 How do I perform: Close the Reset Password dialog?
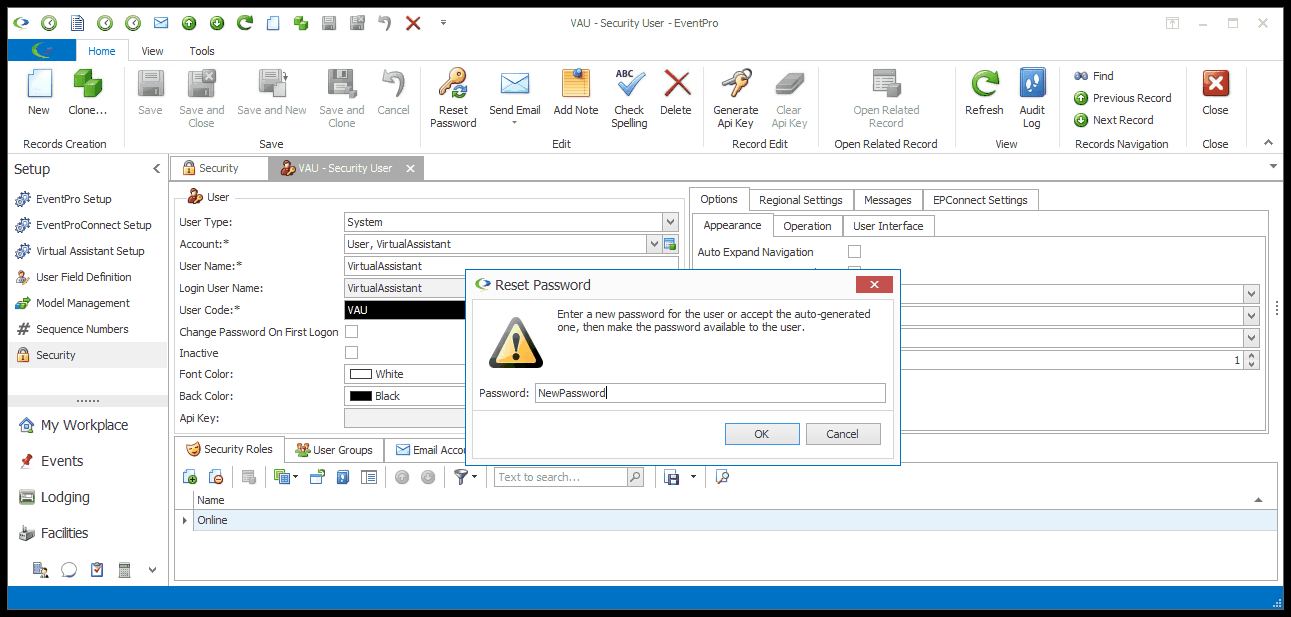874,285
